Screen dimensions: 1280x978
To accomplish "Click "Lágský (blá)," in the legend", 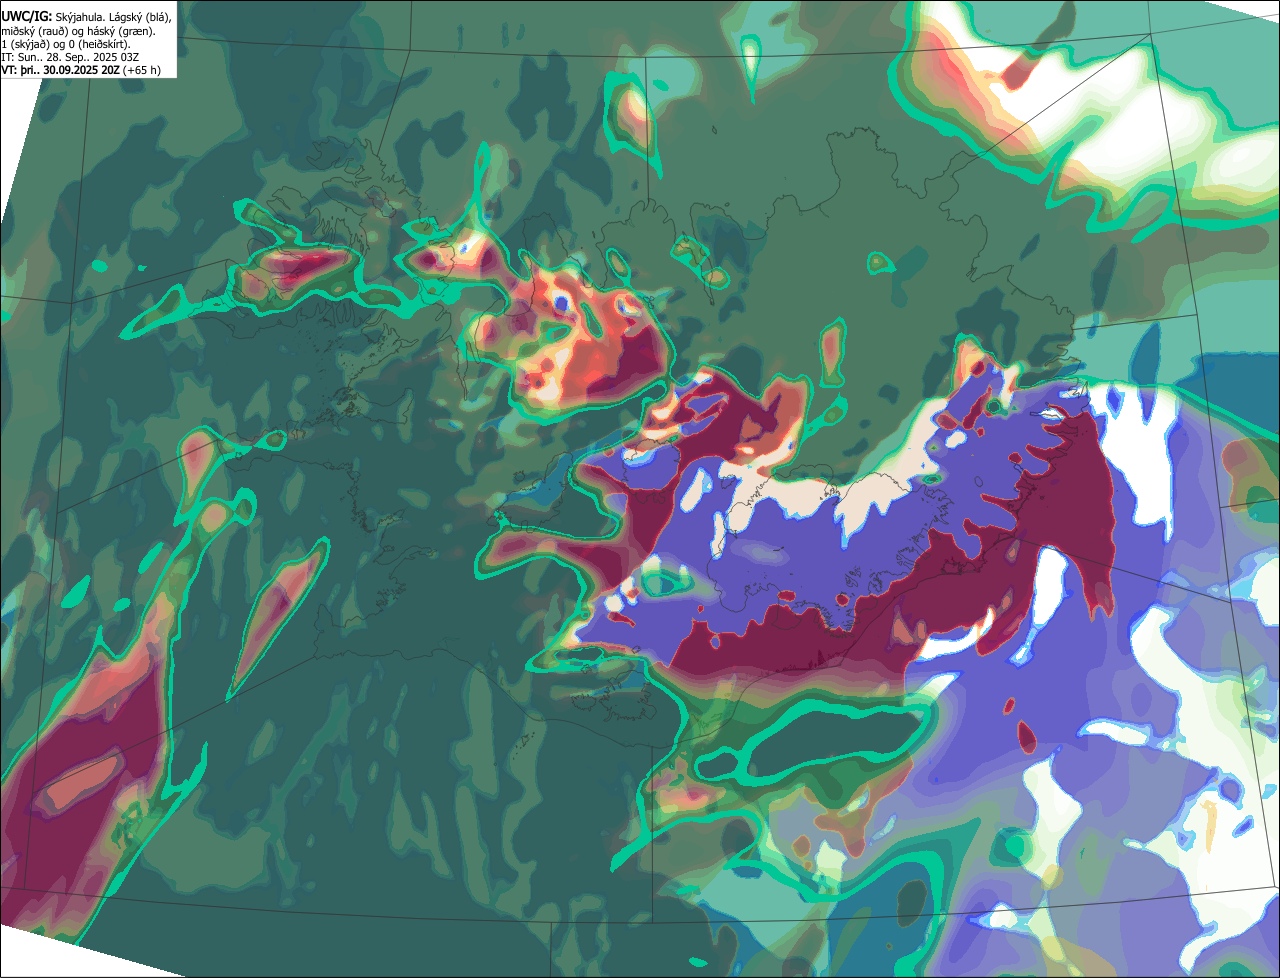I will point(140,17).
